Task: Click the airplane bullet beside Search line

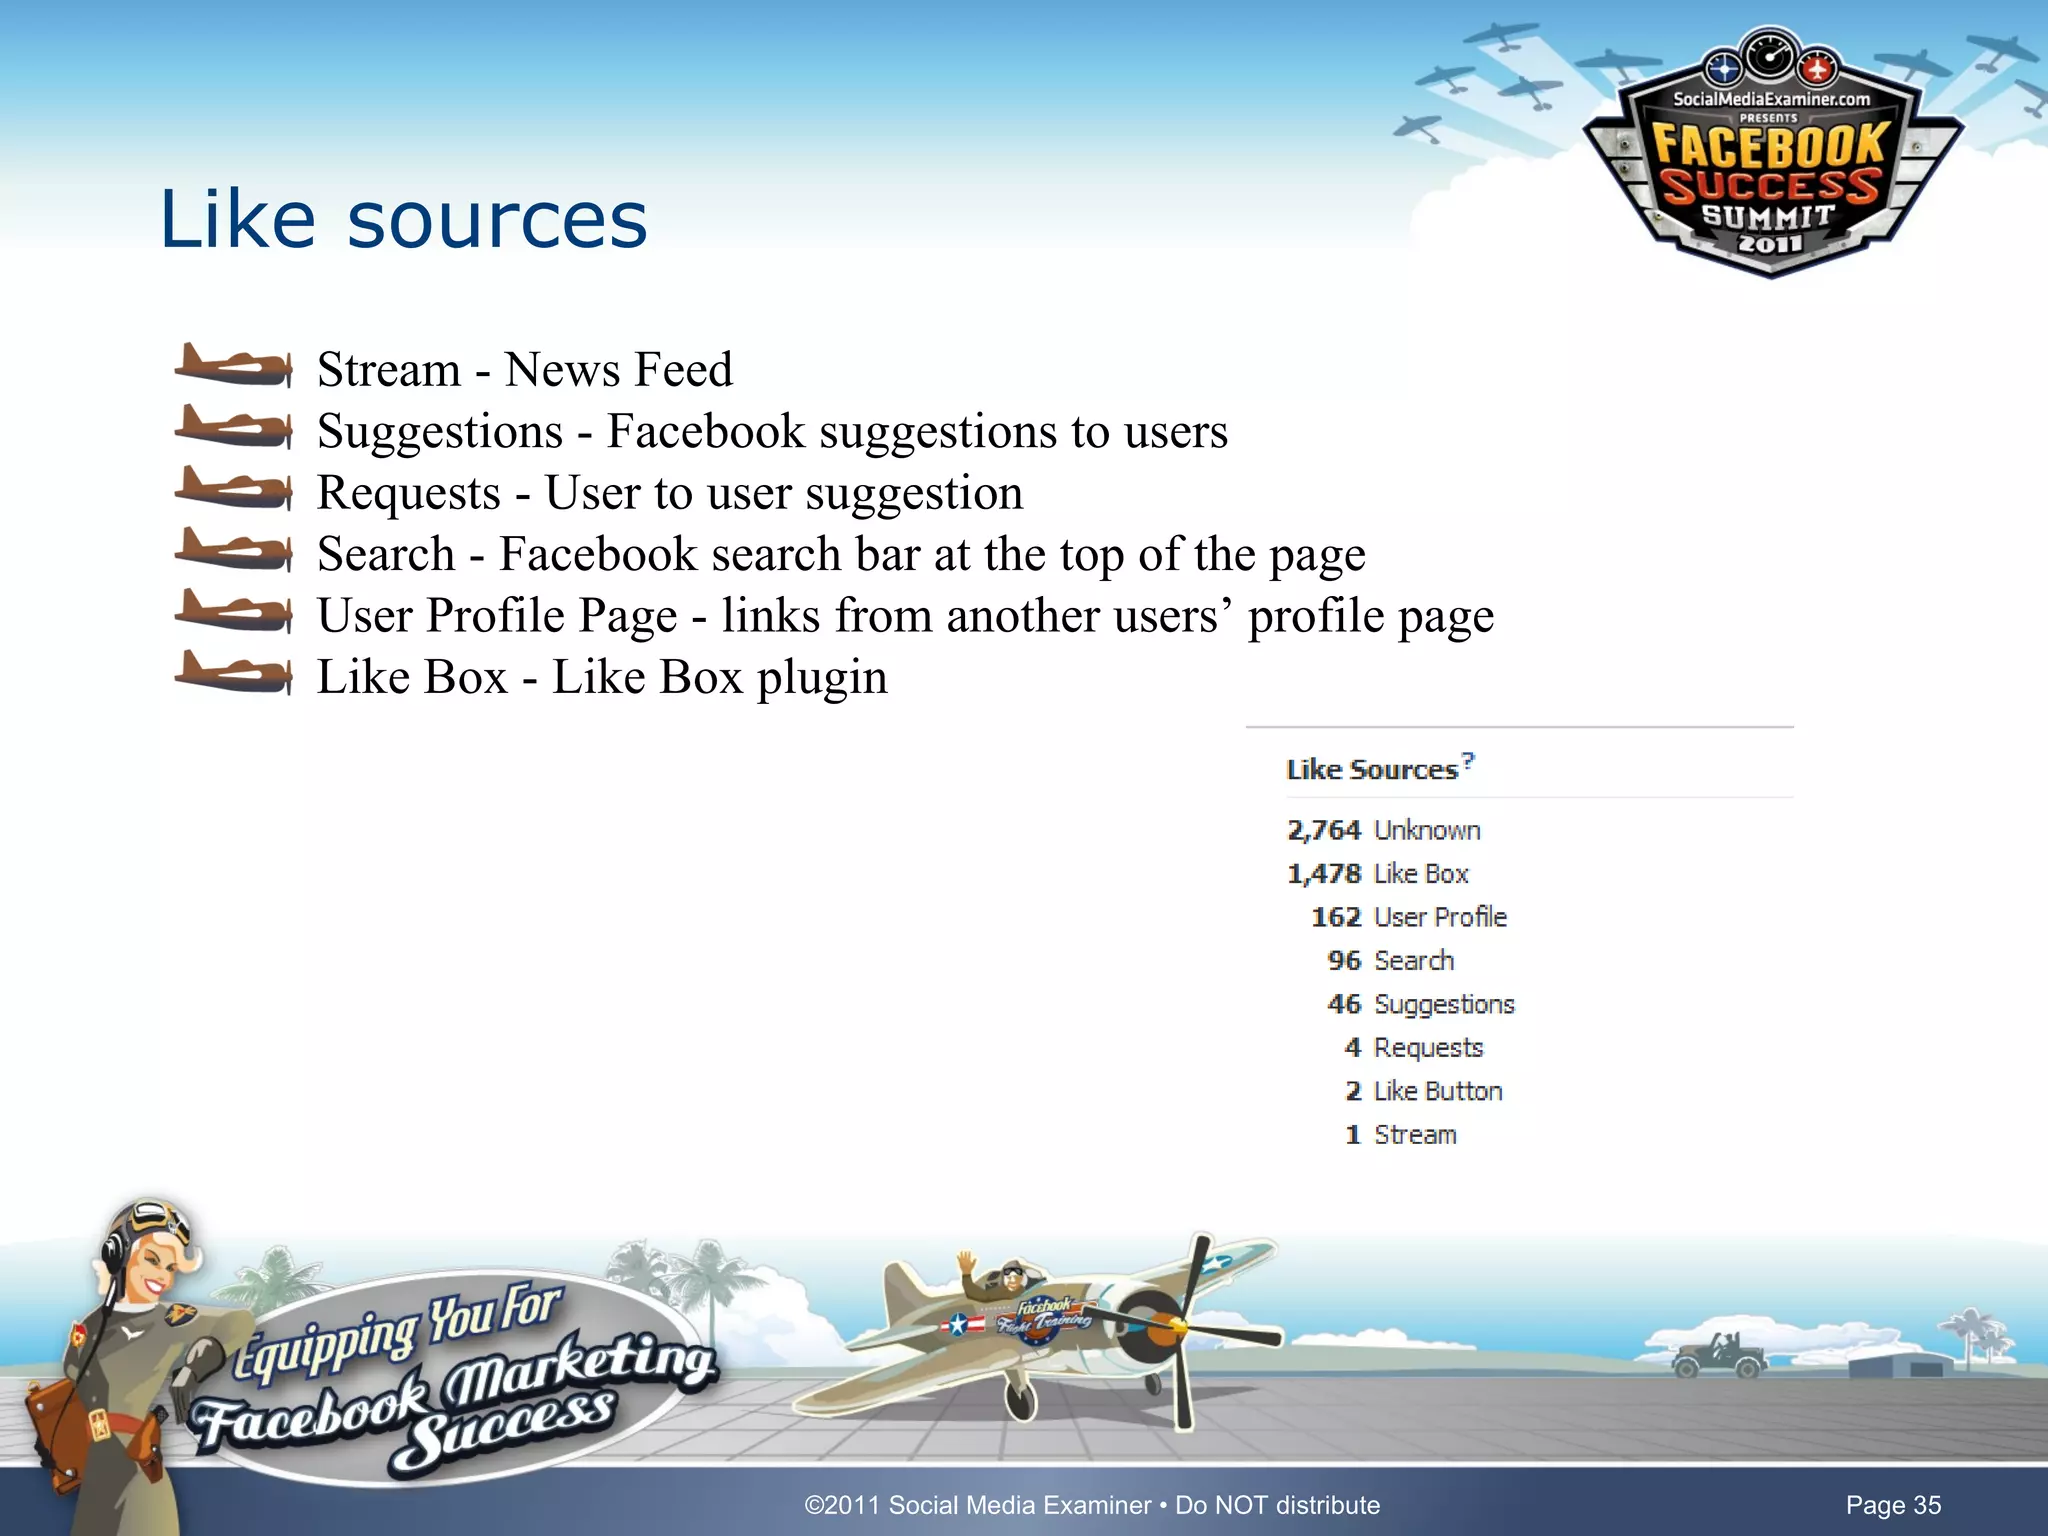Action: coord(233,550)
